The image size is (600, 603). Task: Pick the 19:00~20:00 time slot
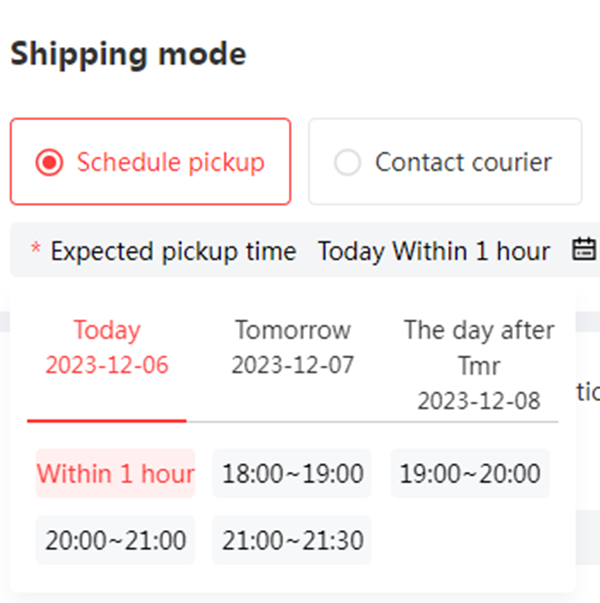point(470,474)
